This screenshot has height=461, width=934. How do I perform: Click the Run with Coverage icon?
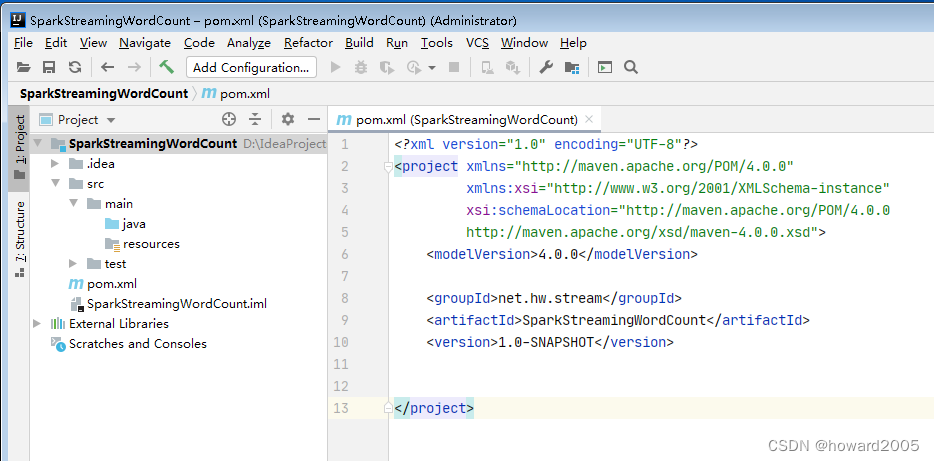click(x=387, y=68)
